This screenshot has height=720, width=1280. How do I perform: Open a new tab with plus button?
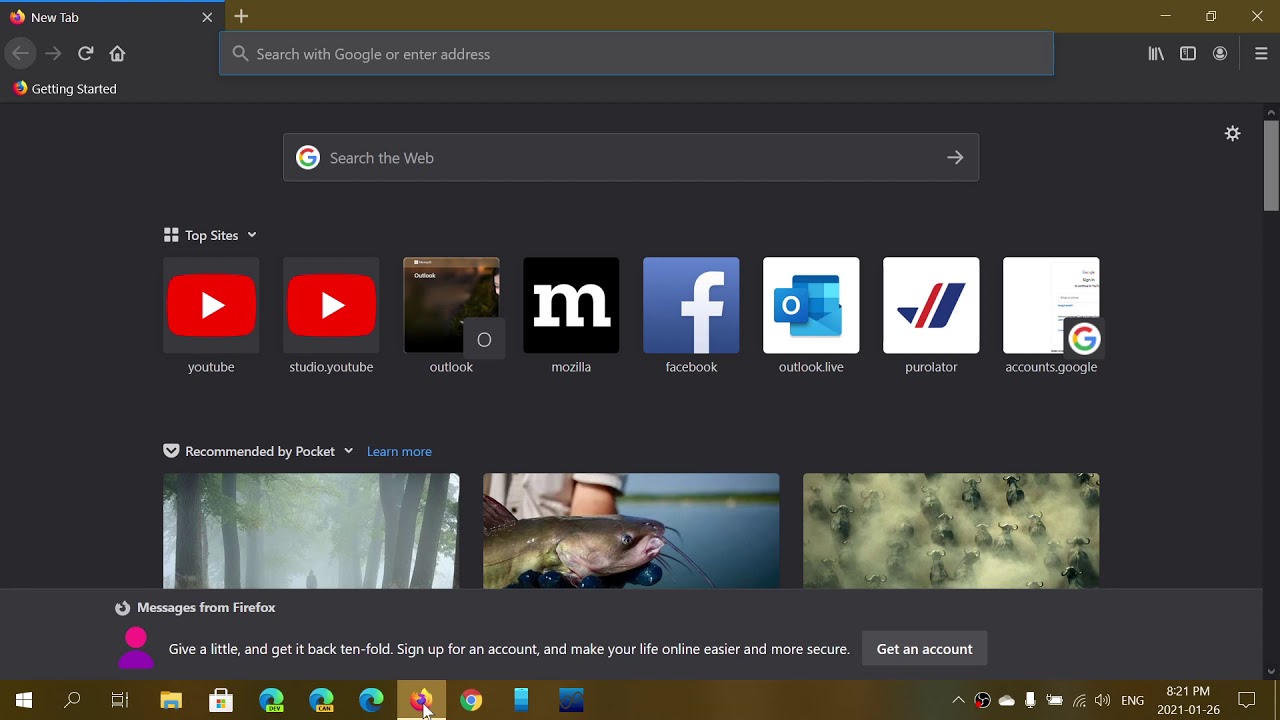[241, 17]
